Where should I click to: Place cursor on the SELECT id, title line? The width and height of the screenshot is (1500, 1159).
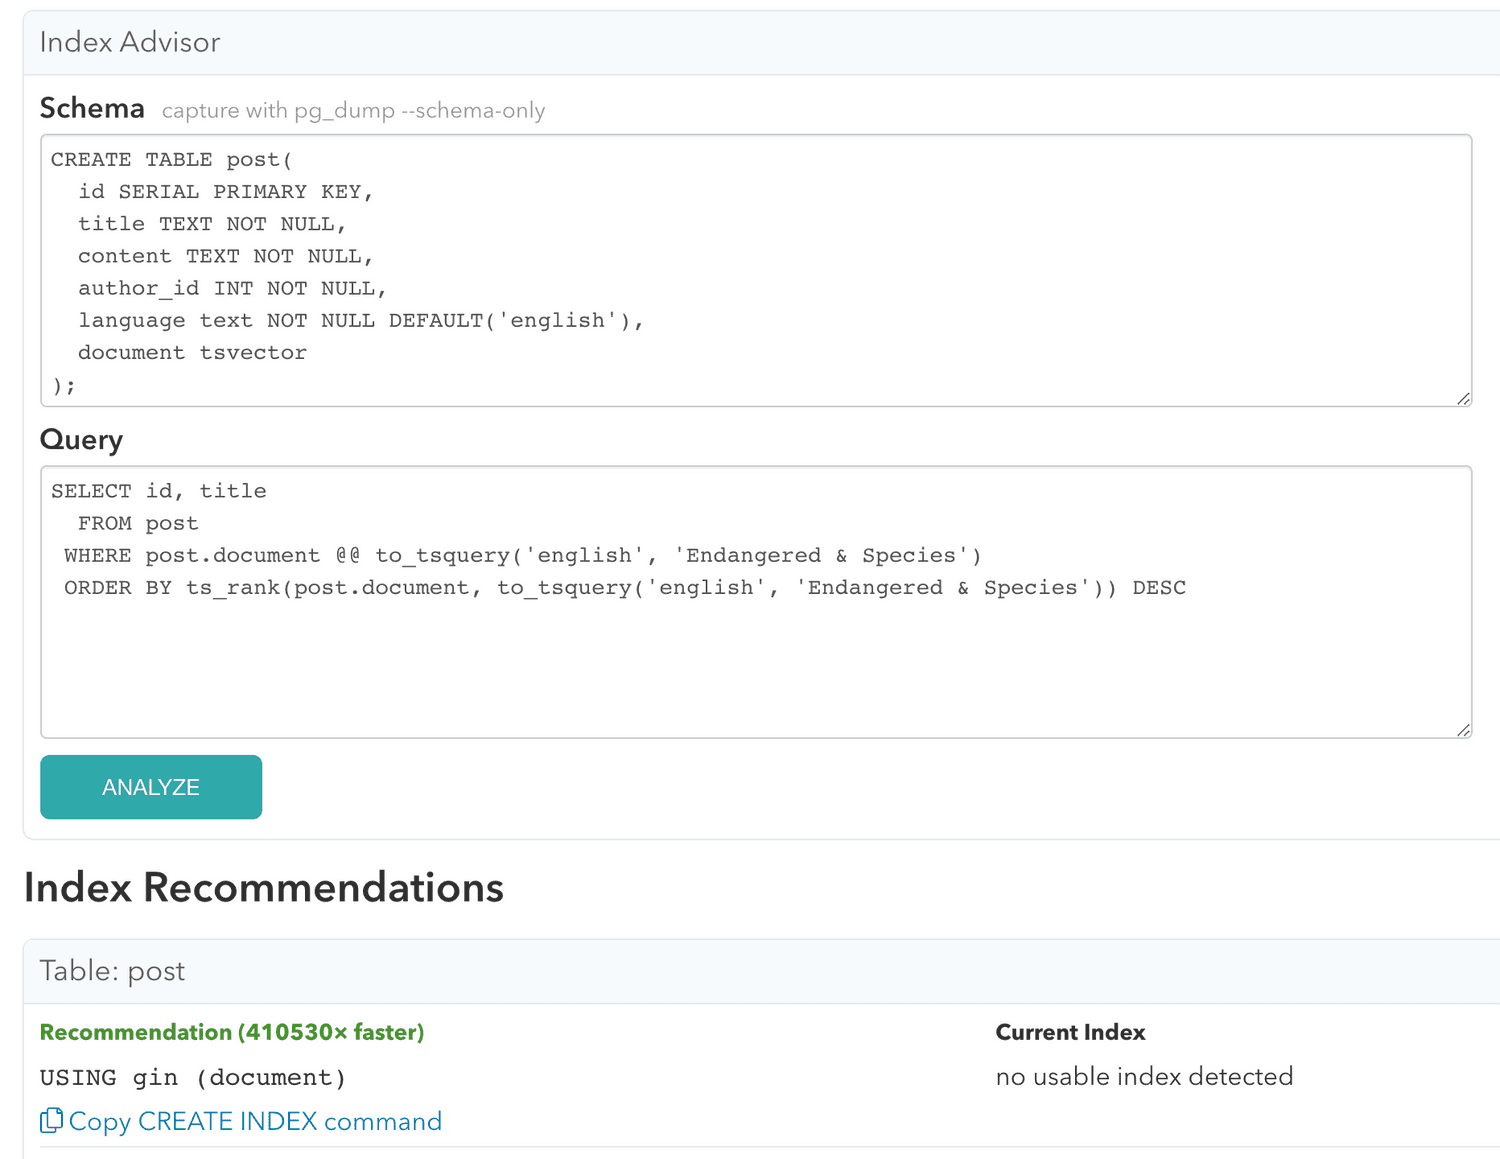click(159, 491)
